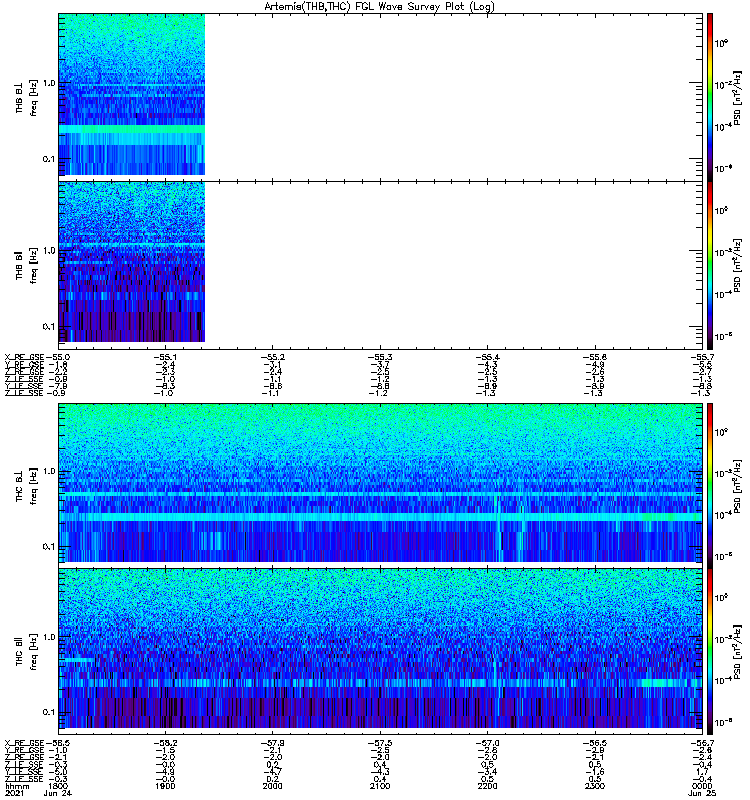Click the 'X_RE_GSE' label under the THB panels
The image size is (750, 800).
pyautogui.click(x=24, y=357)
